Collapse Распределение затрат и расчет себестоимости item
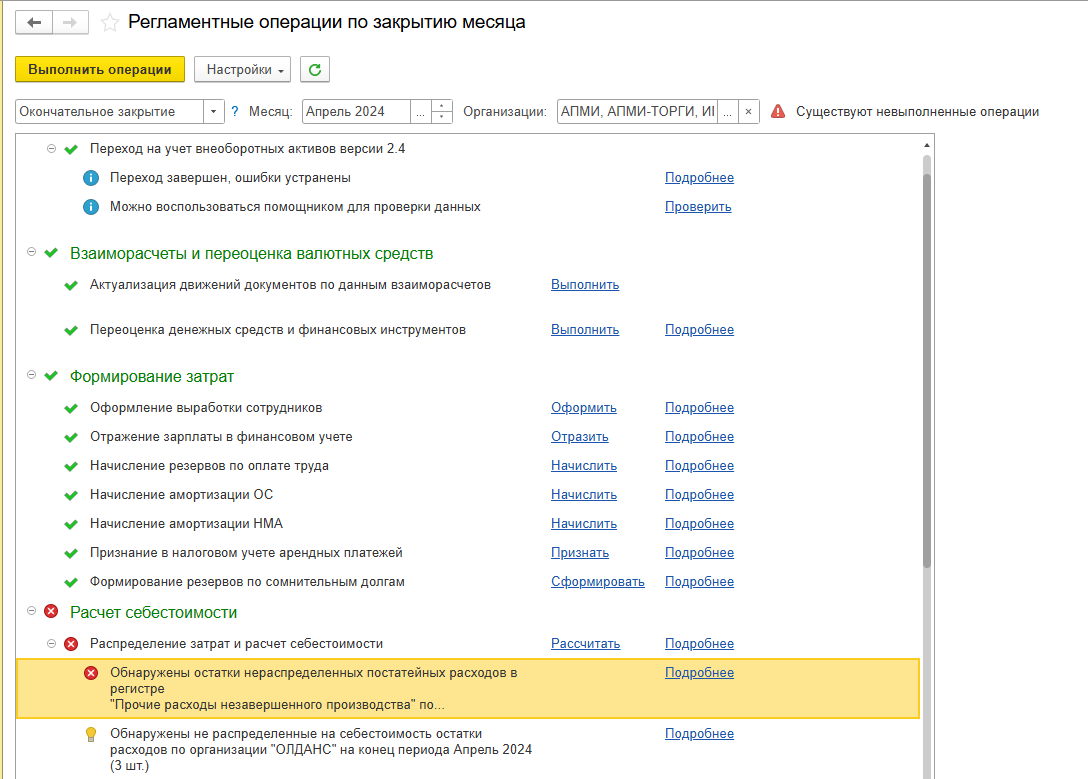 (x=52, y=644)
